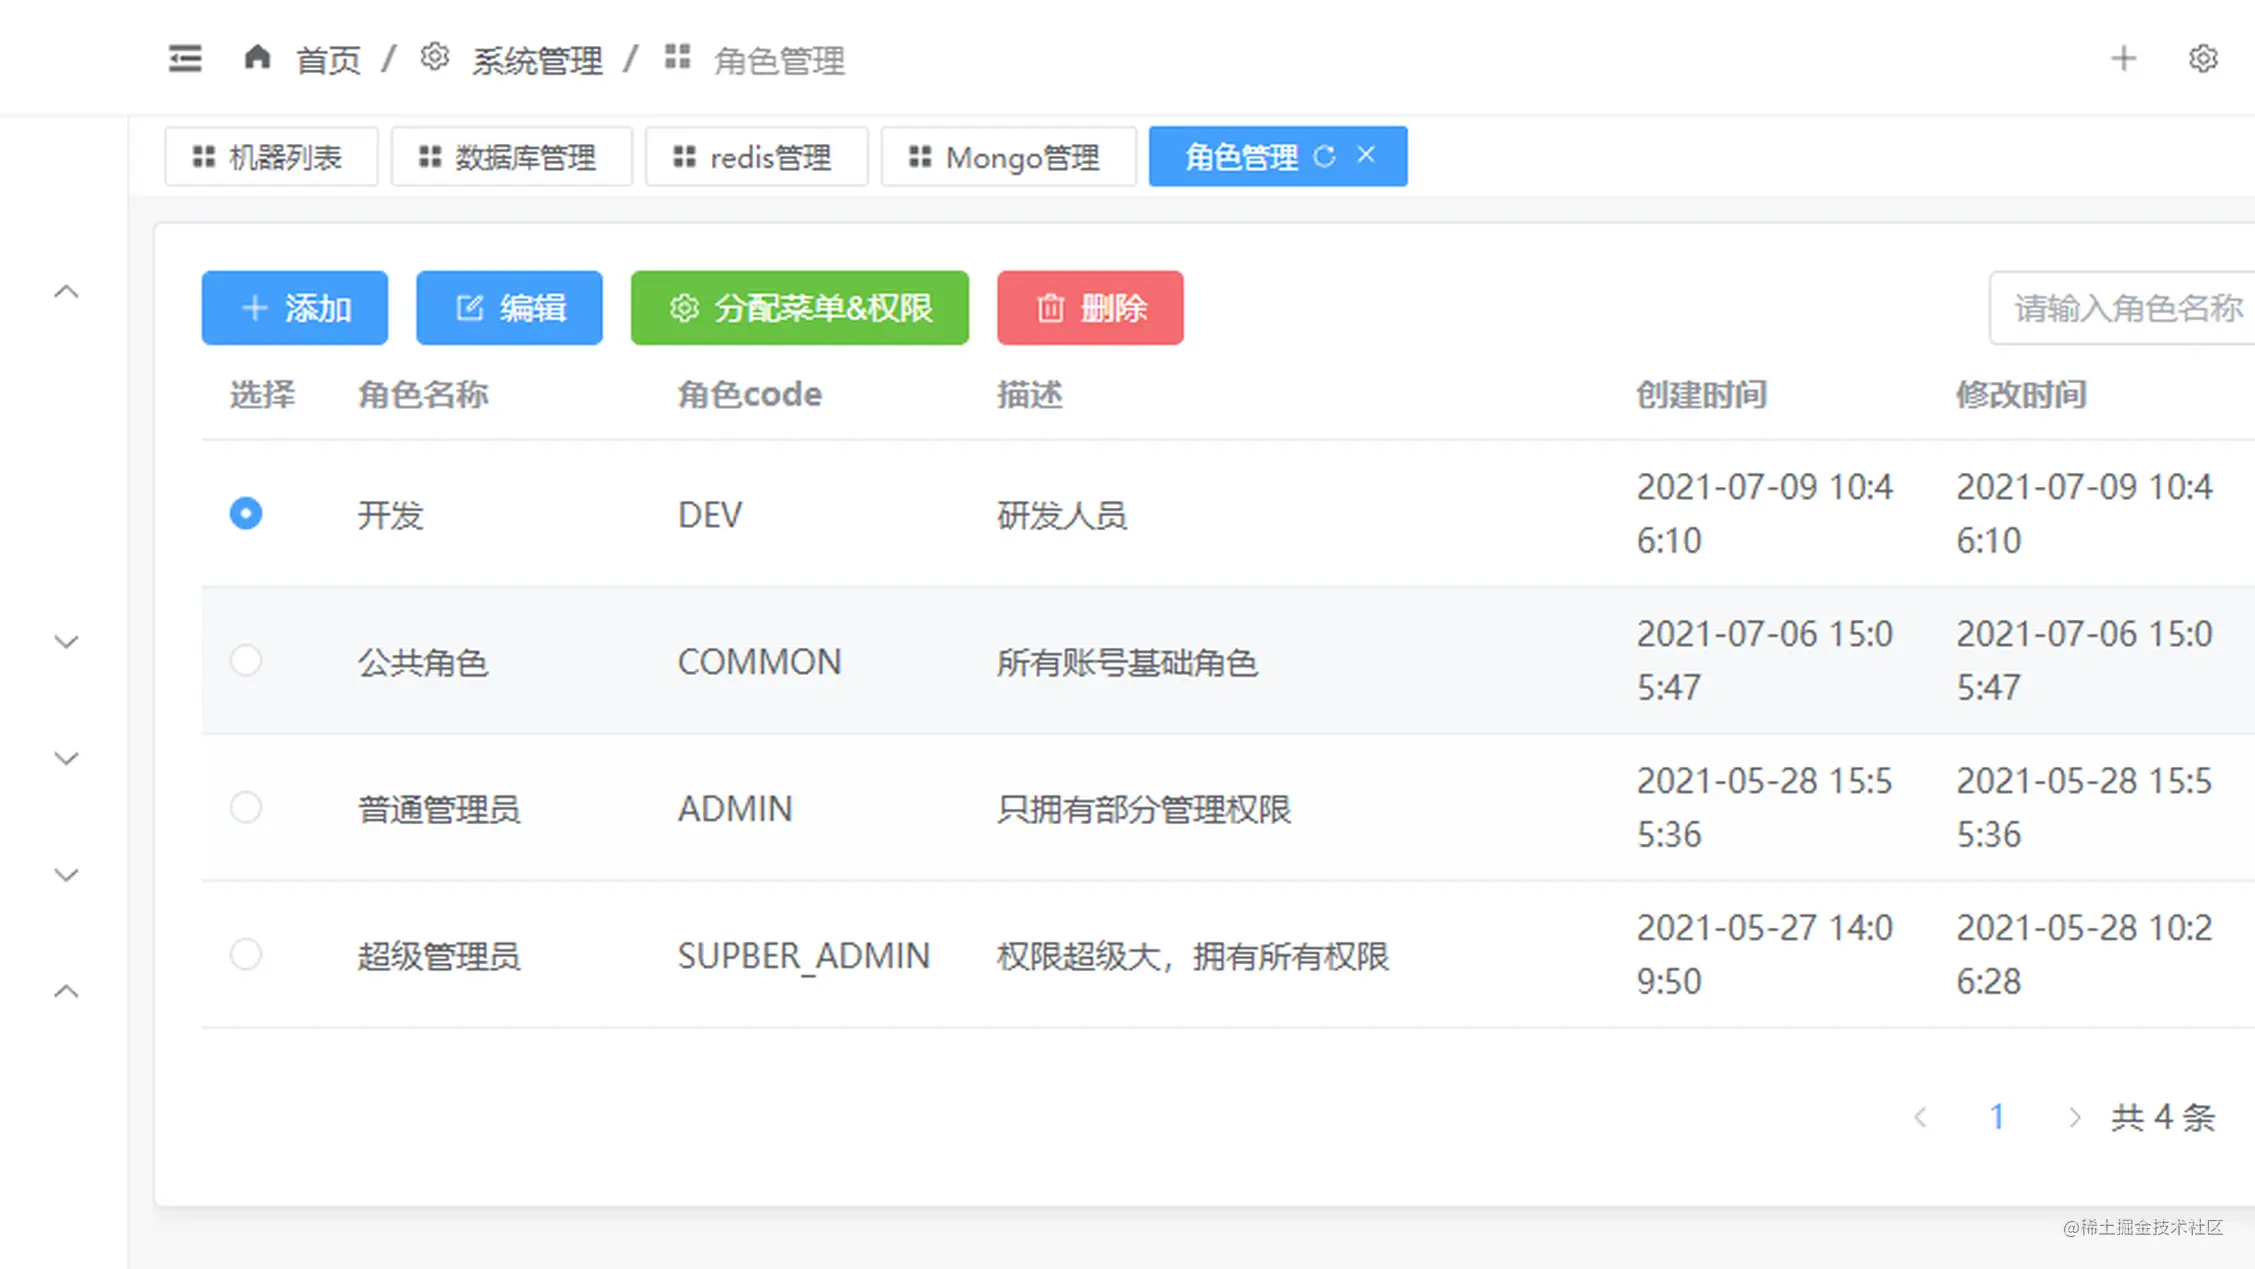Image resolution: width=2255 pixels, height=1269 pixels.
Task: Select the 普通管理员 radio button
Action: (x=246, y=807)
